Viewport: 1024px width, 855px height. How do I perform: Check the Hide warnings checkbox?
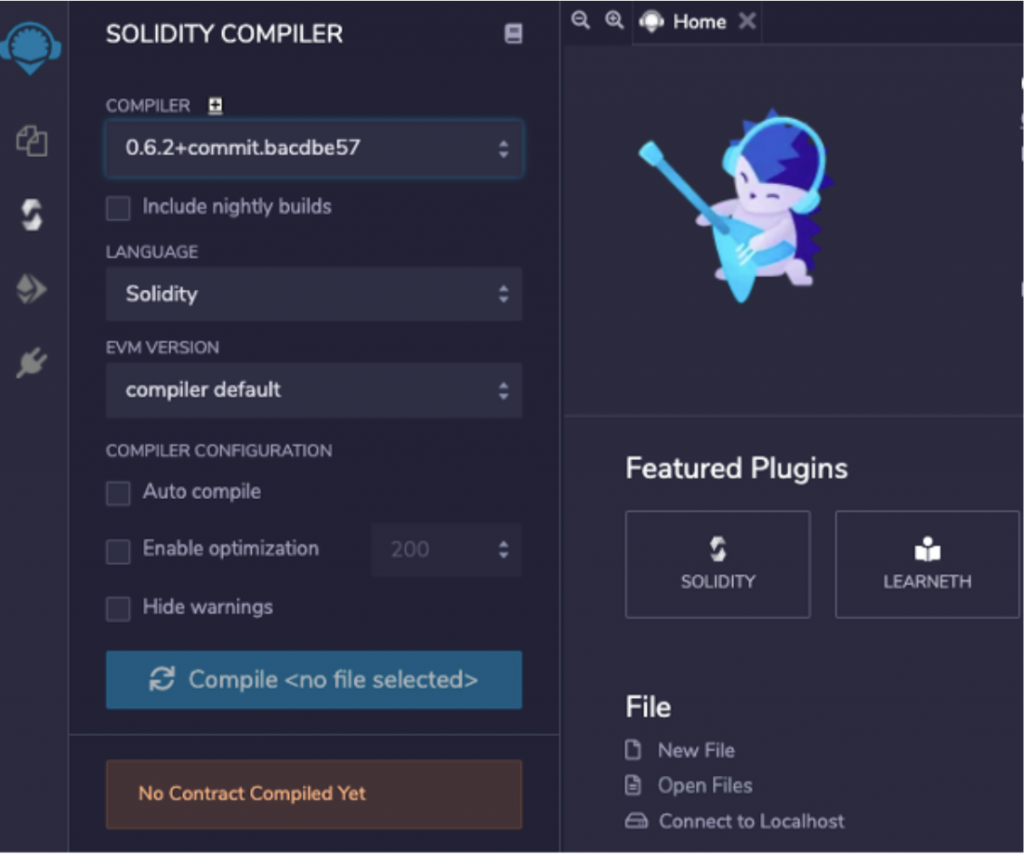tap(118, 609)
